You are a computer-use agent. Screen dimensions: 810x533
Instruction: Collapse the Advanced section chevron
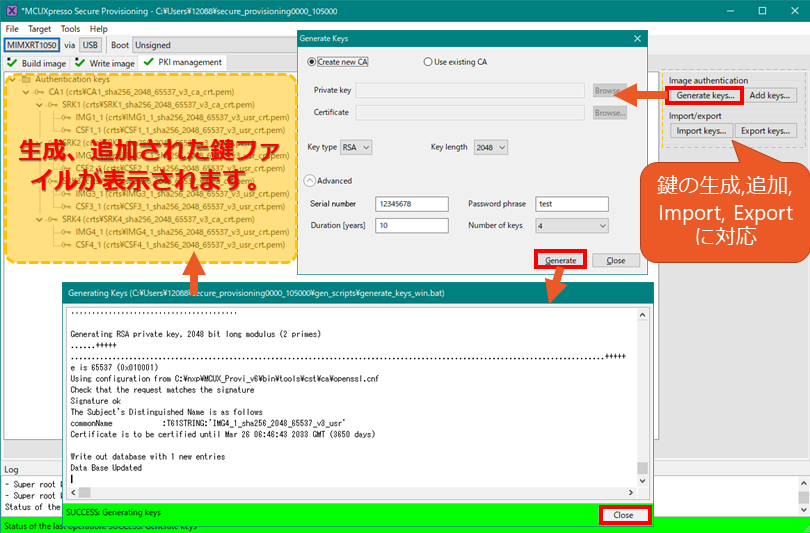pos(310,181)
